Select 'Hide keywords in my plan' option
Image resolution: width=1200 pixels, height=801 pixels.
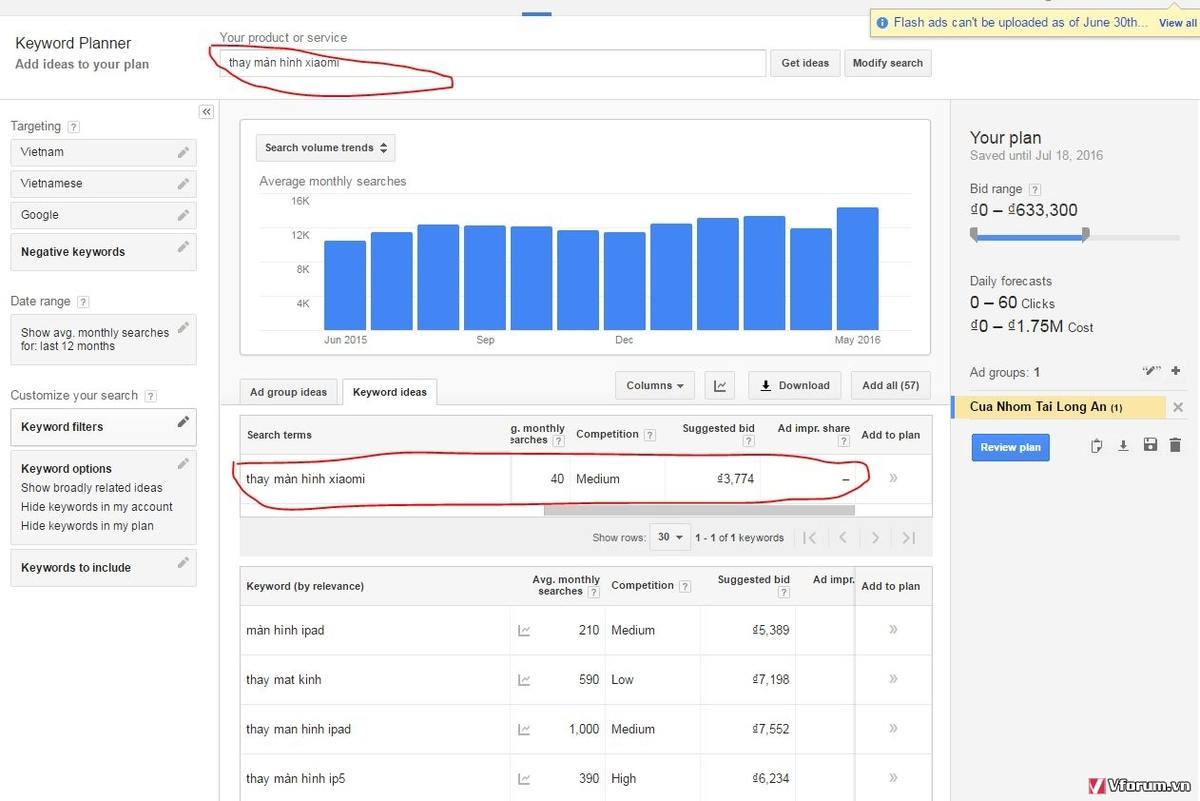pos(87,526)
